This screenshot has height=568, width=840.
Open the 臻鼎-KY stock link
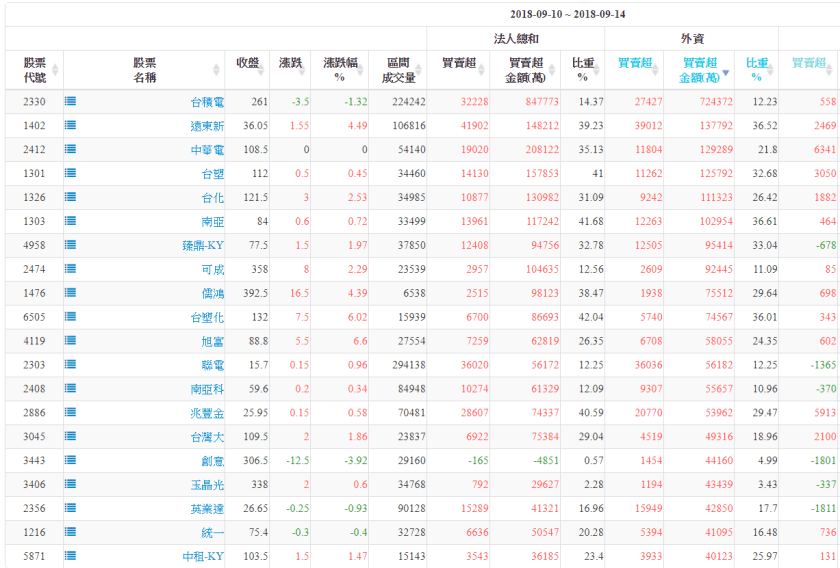click(x=203, y=245)
